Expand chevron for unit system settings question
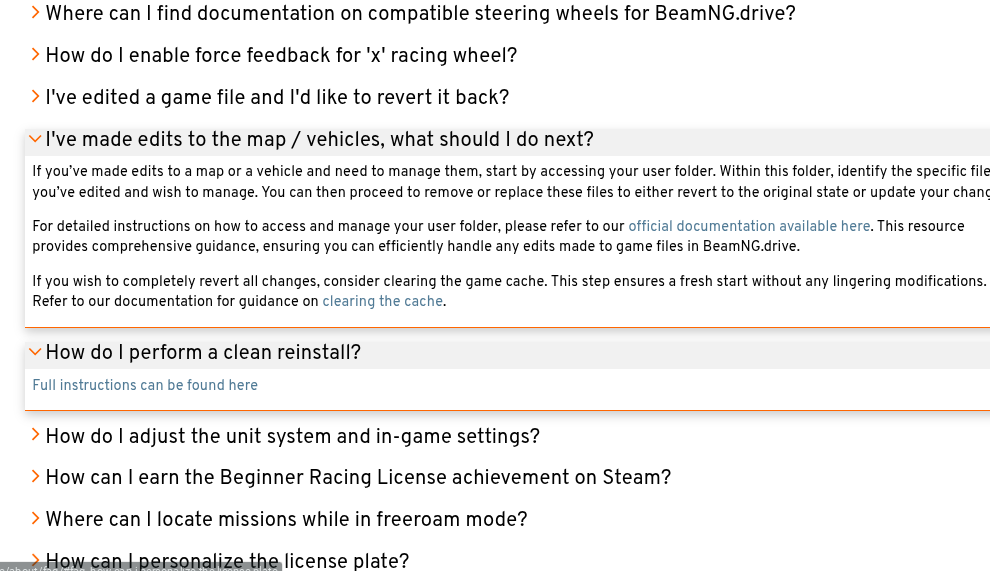The width and height of the screenshot is (990, 571). click(36, 435)
